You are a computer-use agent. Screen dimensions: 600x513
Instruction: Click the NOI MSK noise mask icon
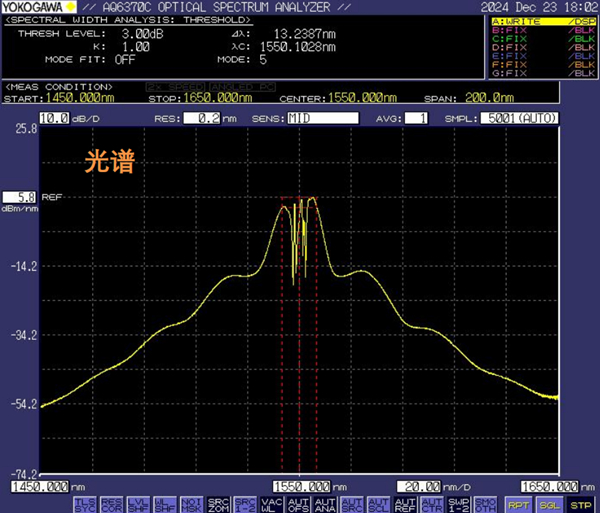pos(191,503)
